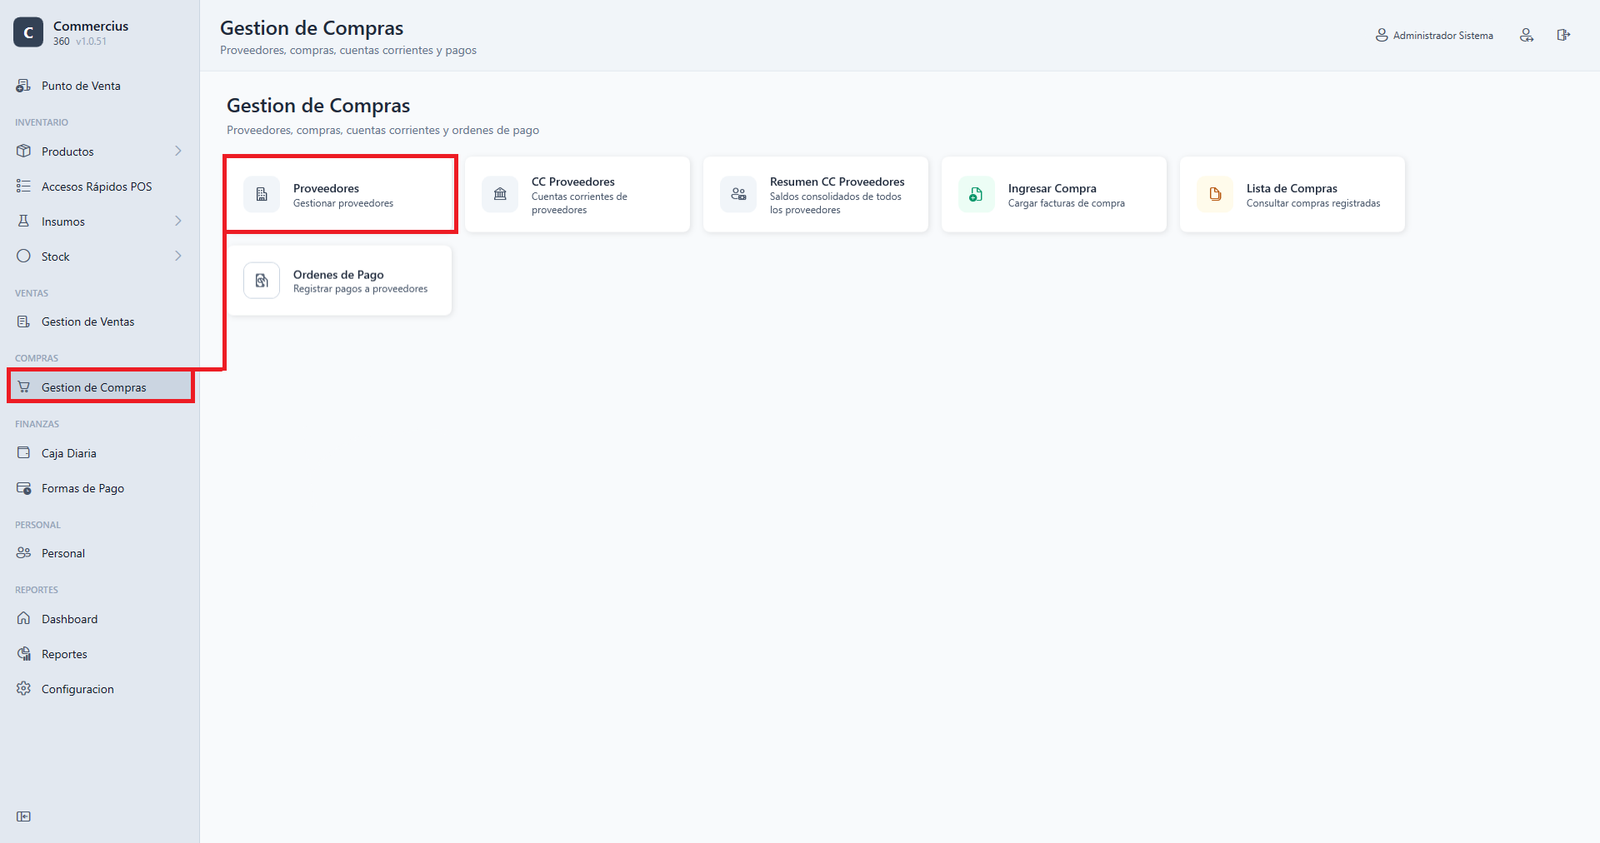Collapse the sidebar using the bottom panel icon
Image resolution: width=1600 pixels, height=843 pixels.
point(24,816)
